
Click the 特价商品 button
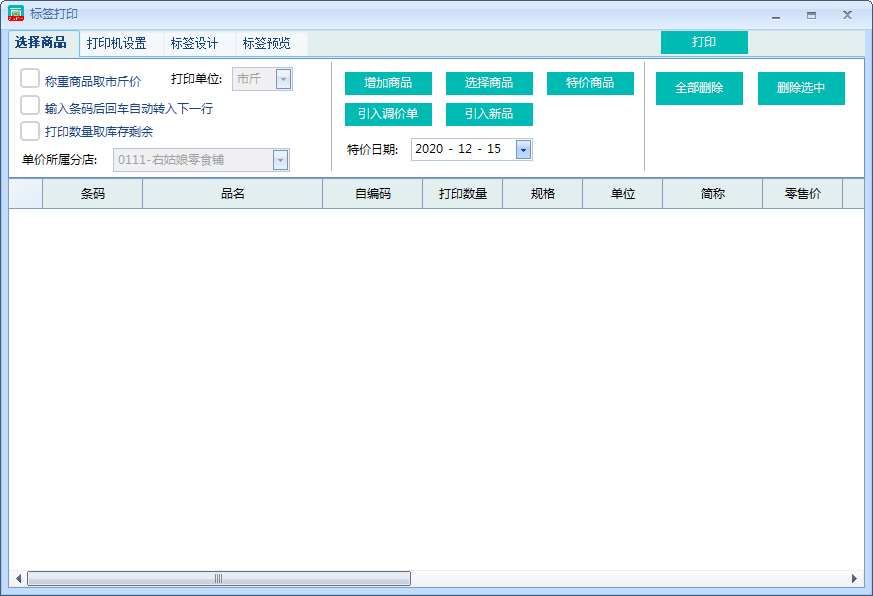[x=590, y=83]
